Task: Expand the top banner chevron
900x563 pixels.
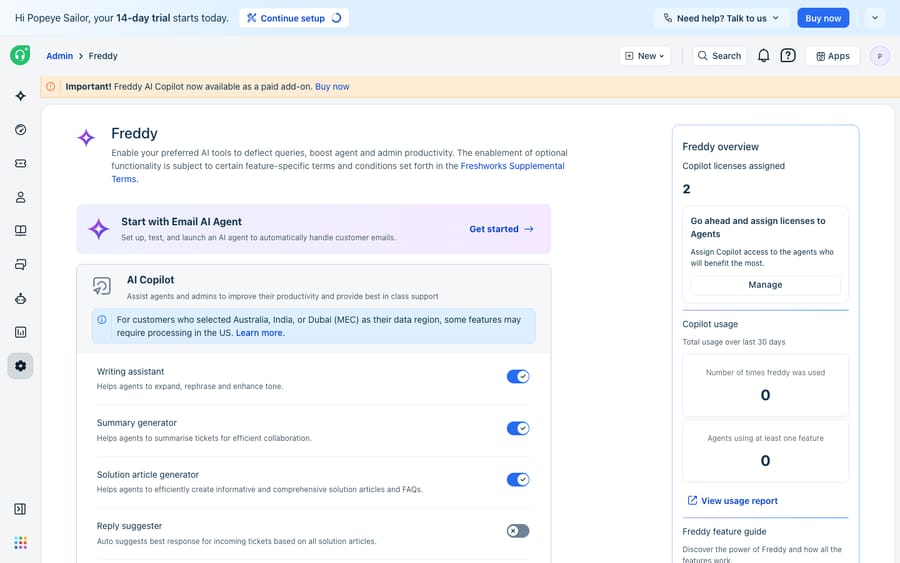Action: point(875,18)
